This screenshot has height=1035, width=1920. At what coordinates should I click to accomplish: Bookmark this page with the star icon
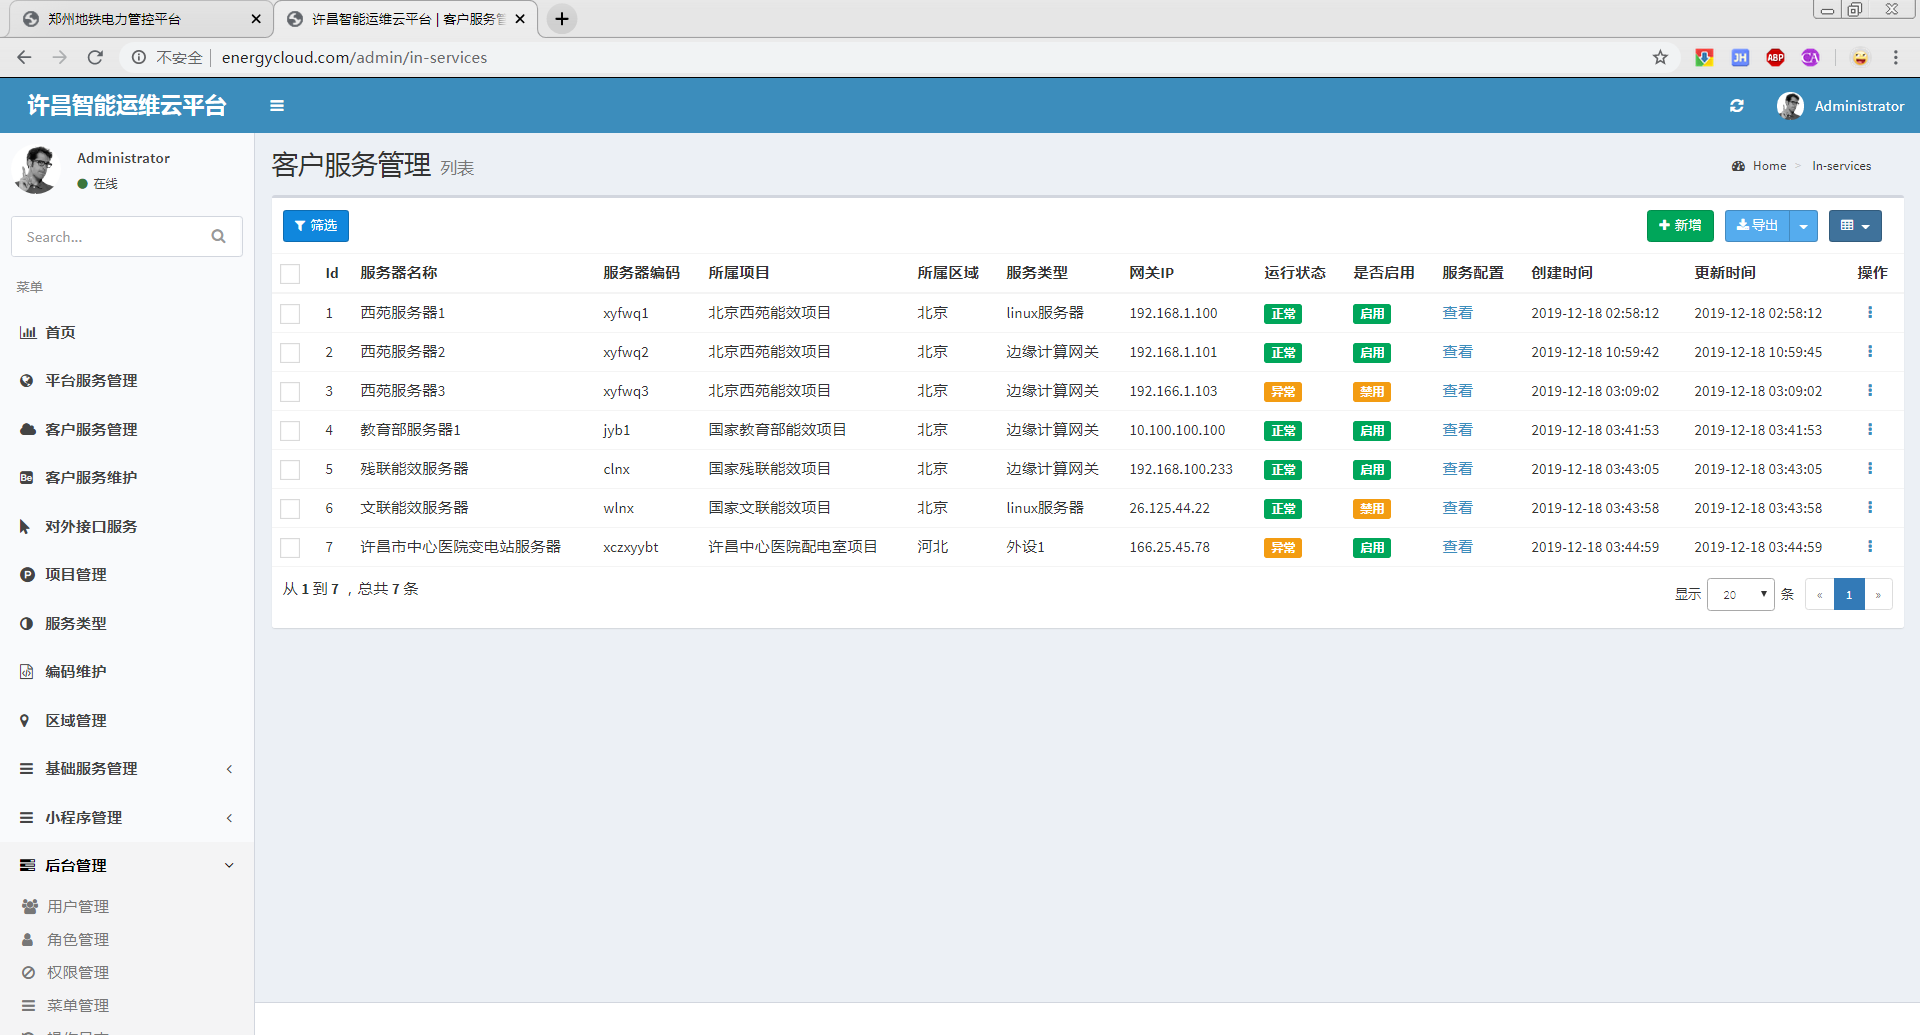click(x=1660, y=58)
